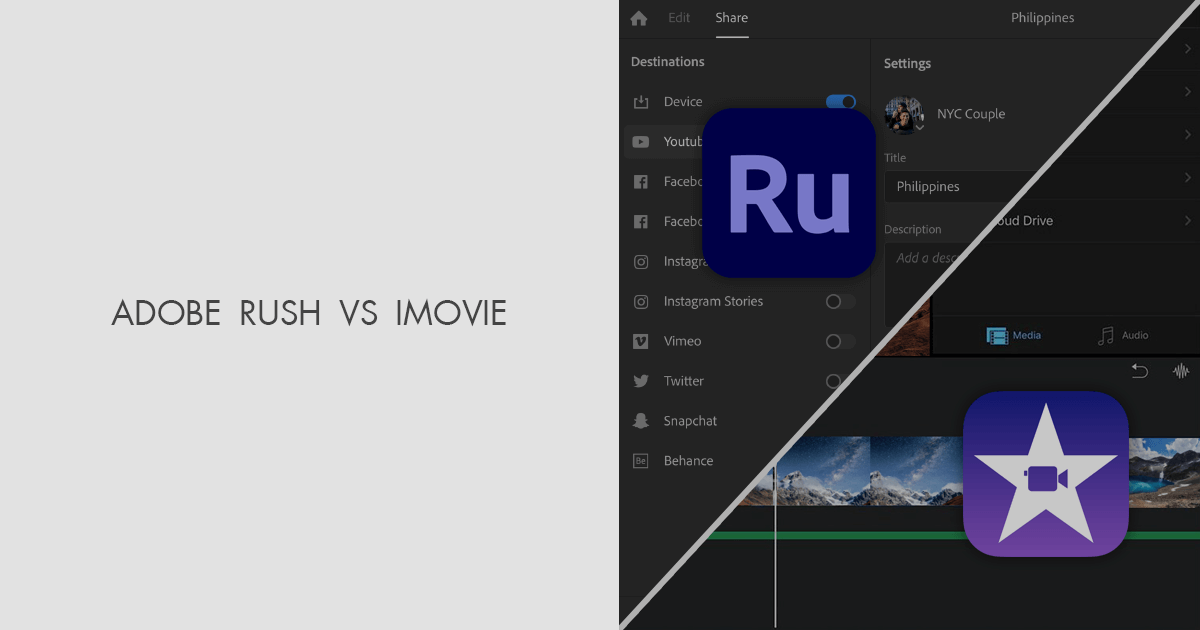The height and width of the screenshot is (630, 1200).
Task: Open the audio waveform display icon
Action: (x=1181, y=371)
